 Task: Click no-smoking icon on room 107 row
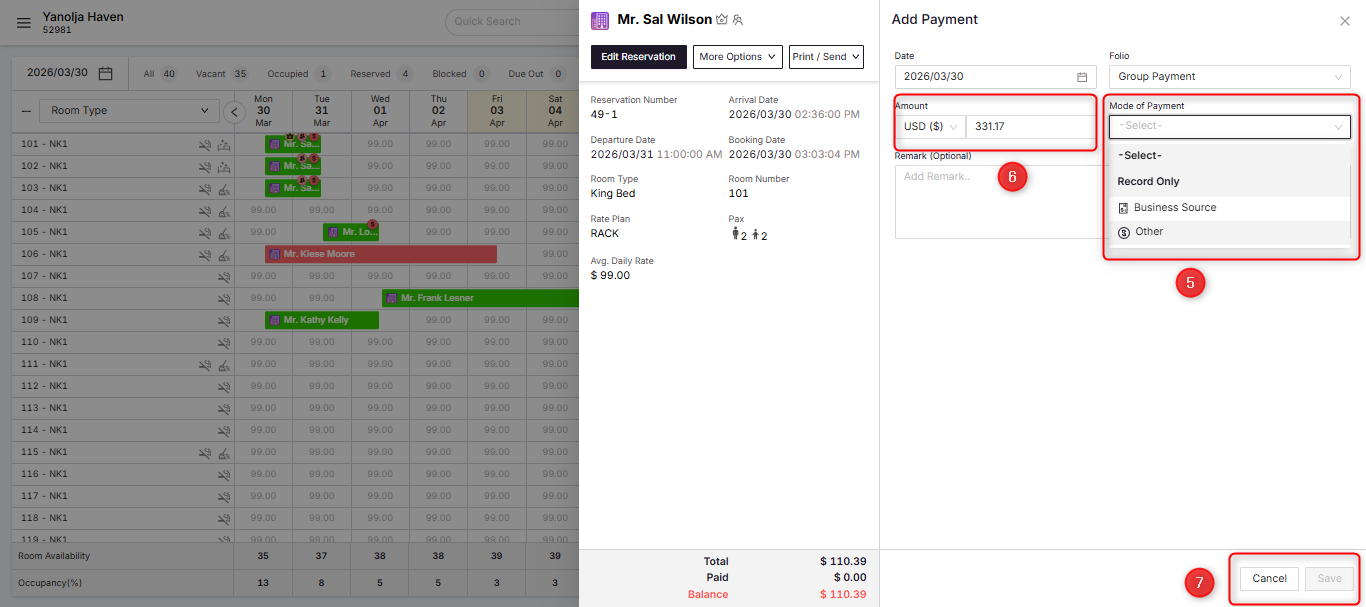coord(224,276)
